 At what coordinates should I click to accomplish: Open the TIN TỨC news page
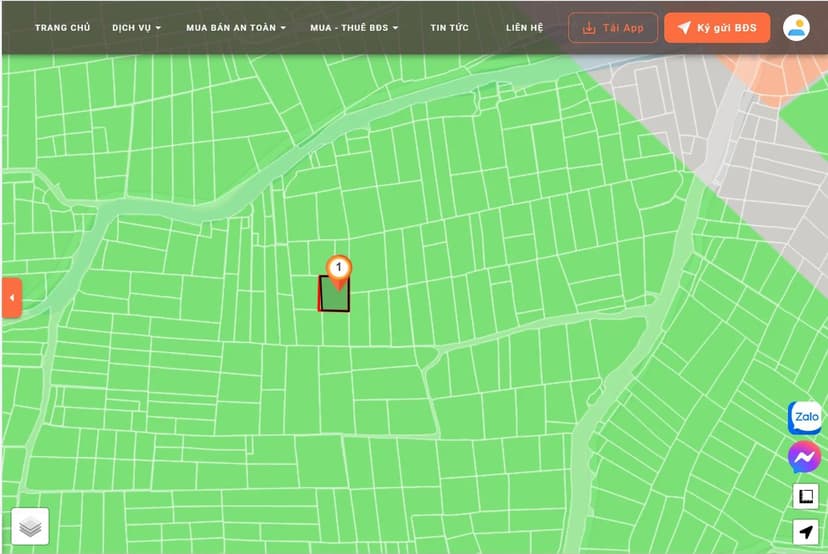449,27
